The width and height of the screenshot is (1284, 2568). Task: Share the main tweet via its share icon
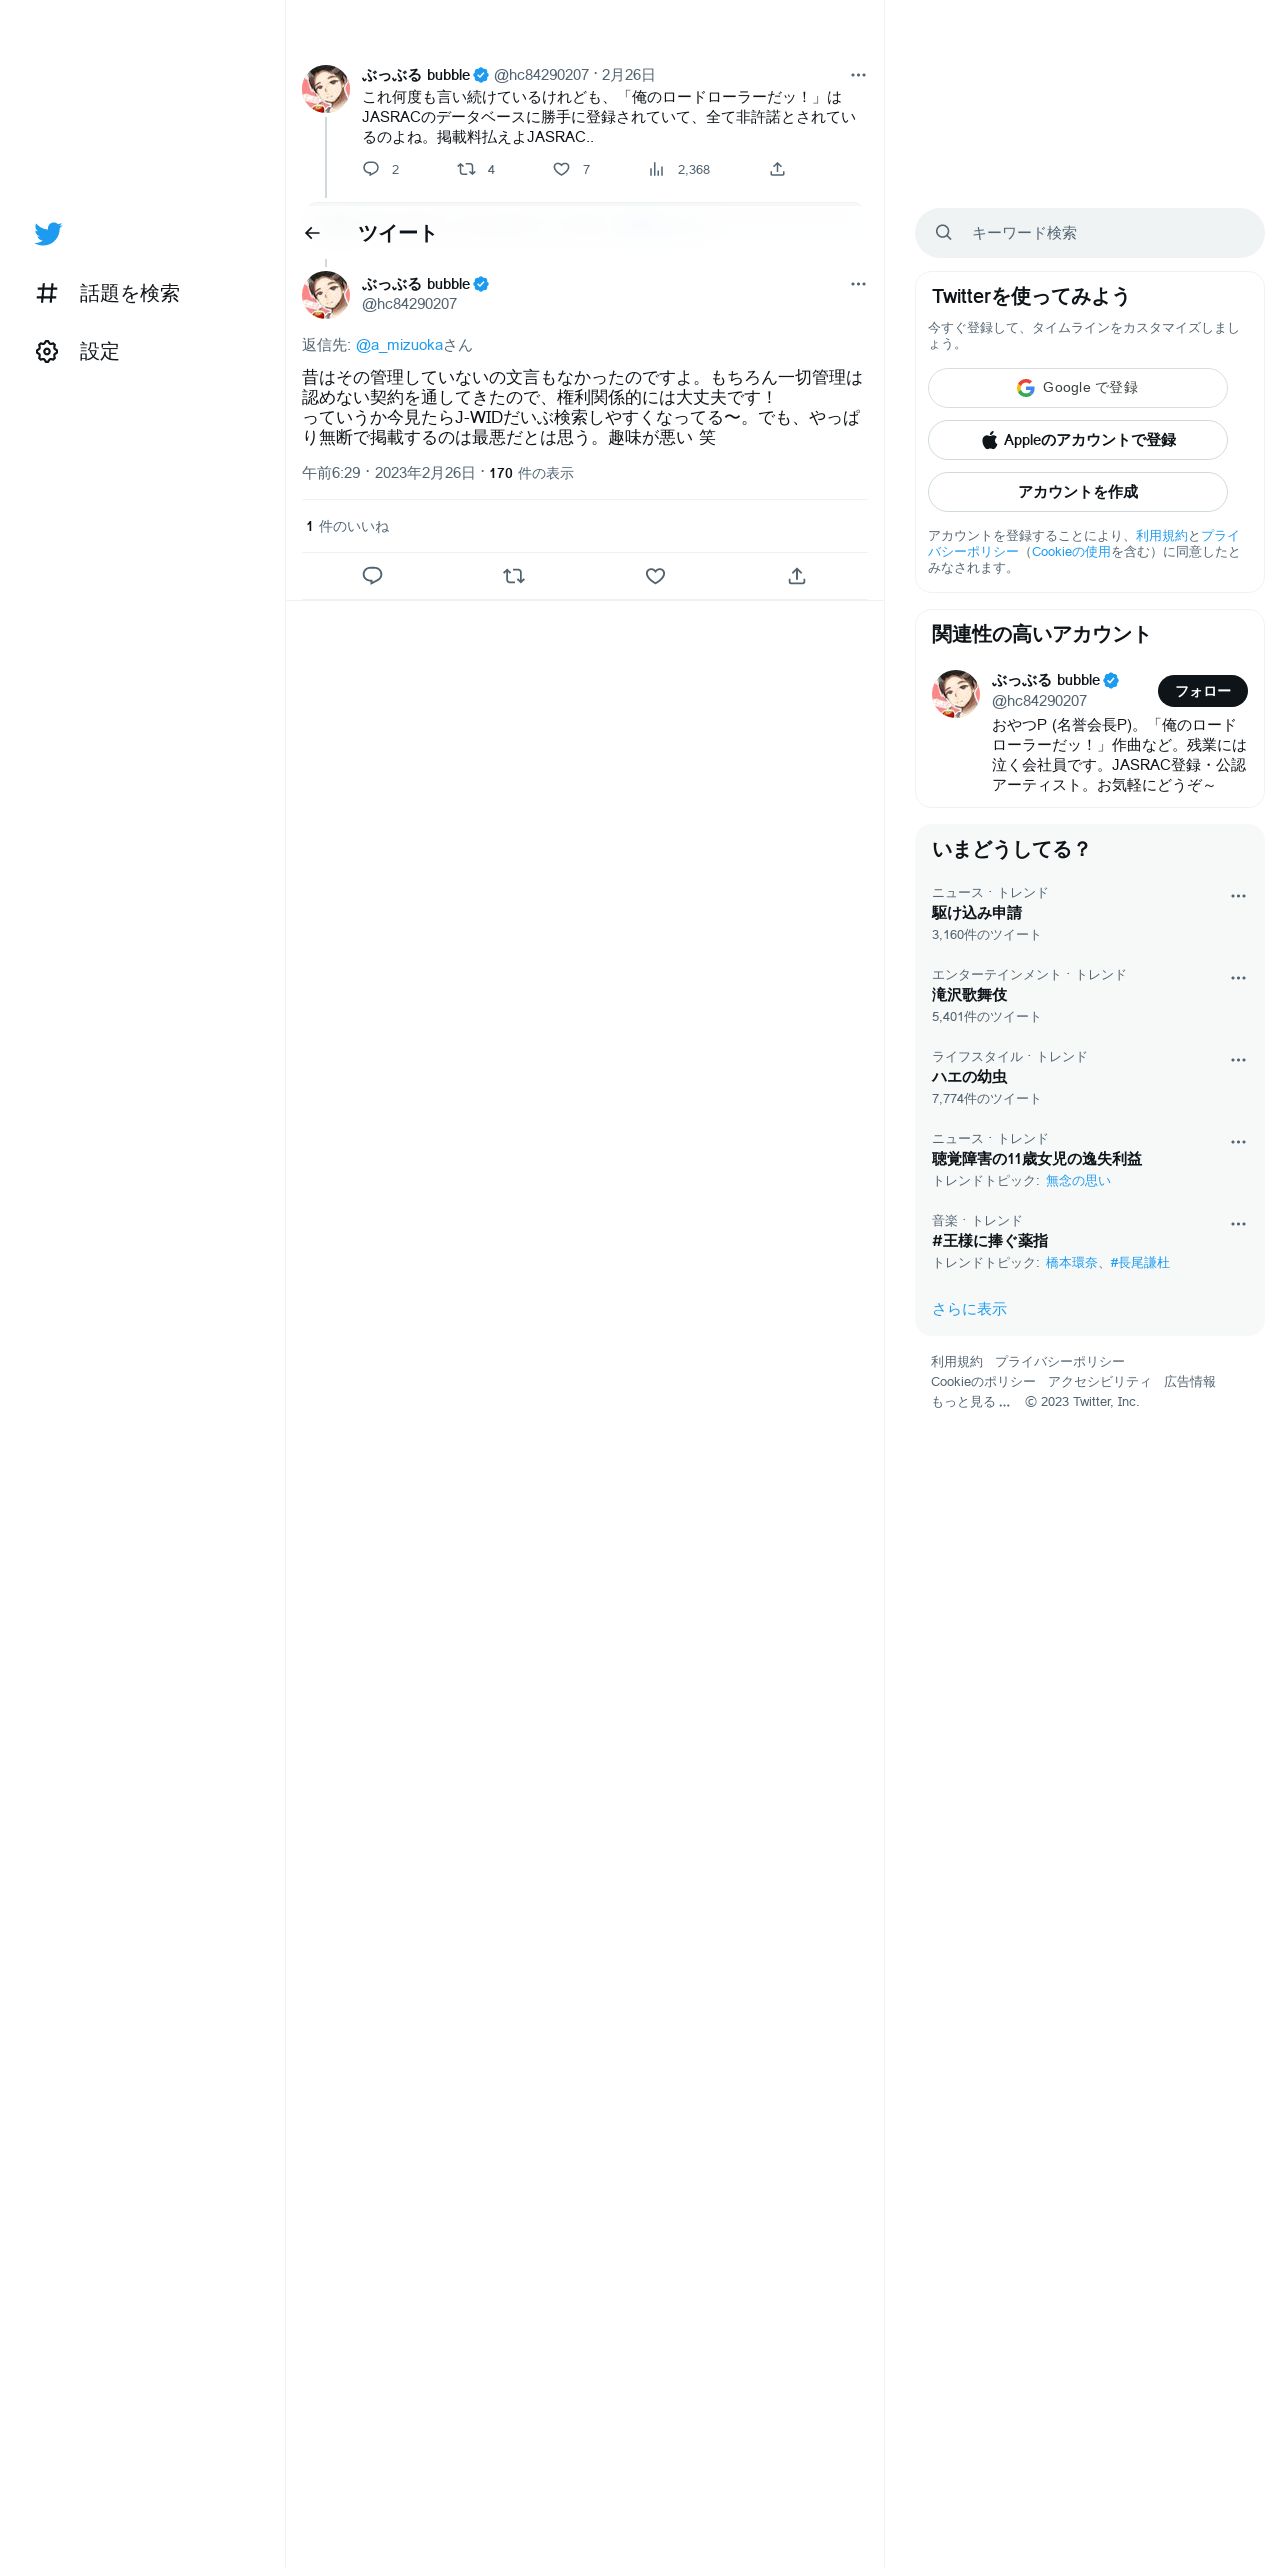coord(797,576)
